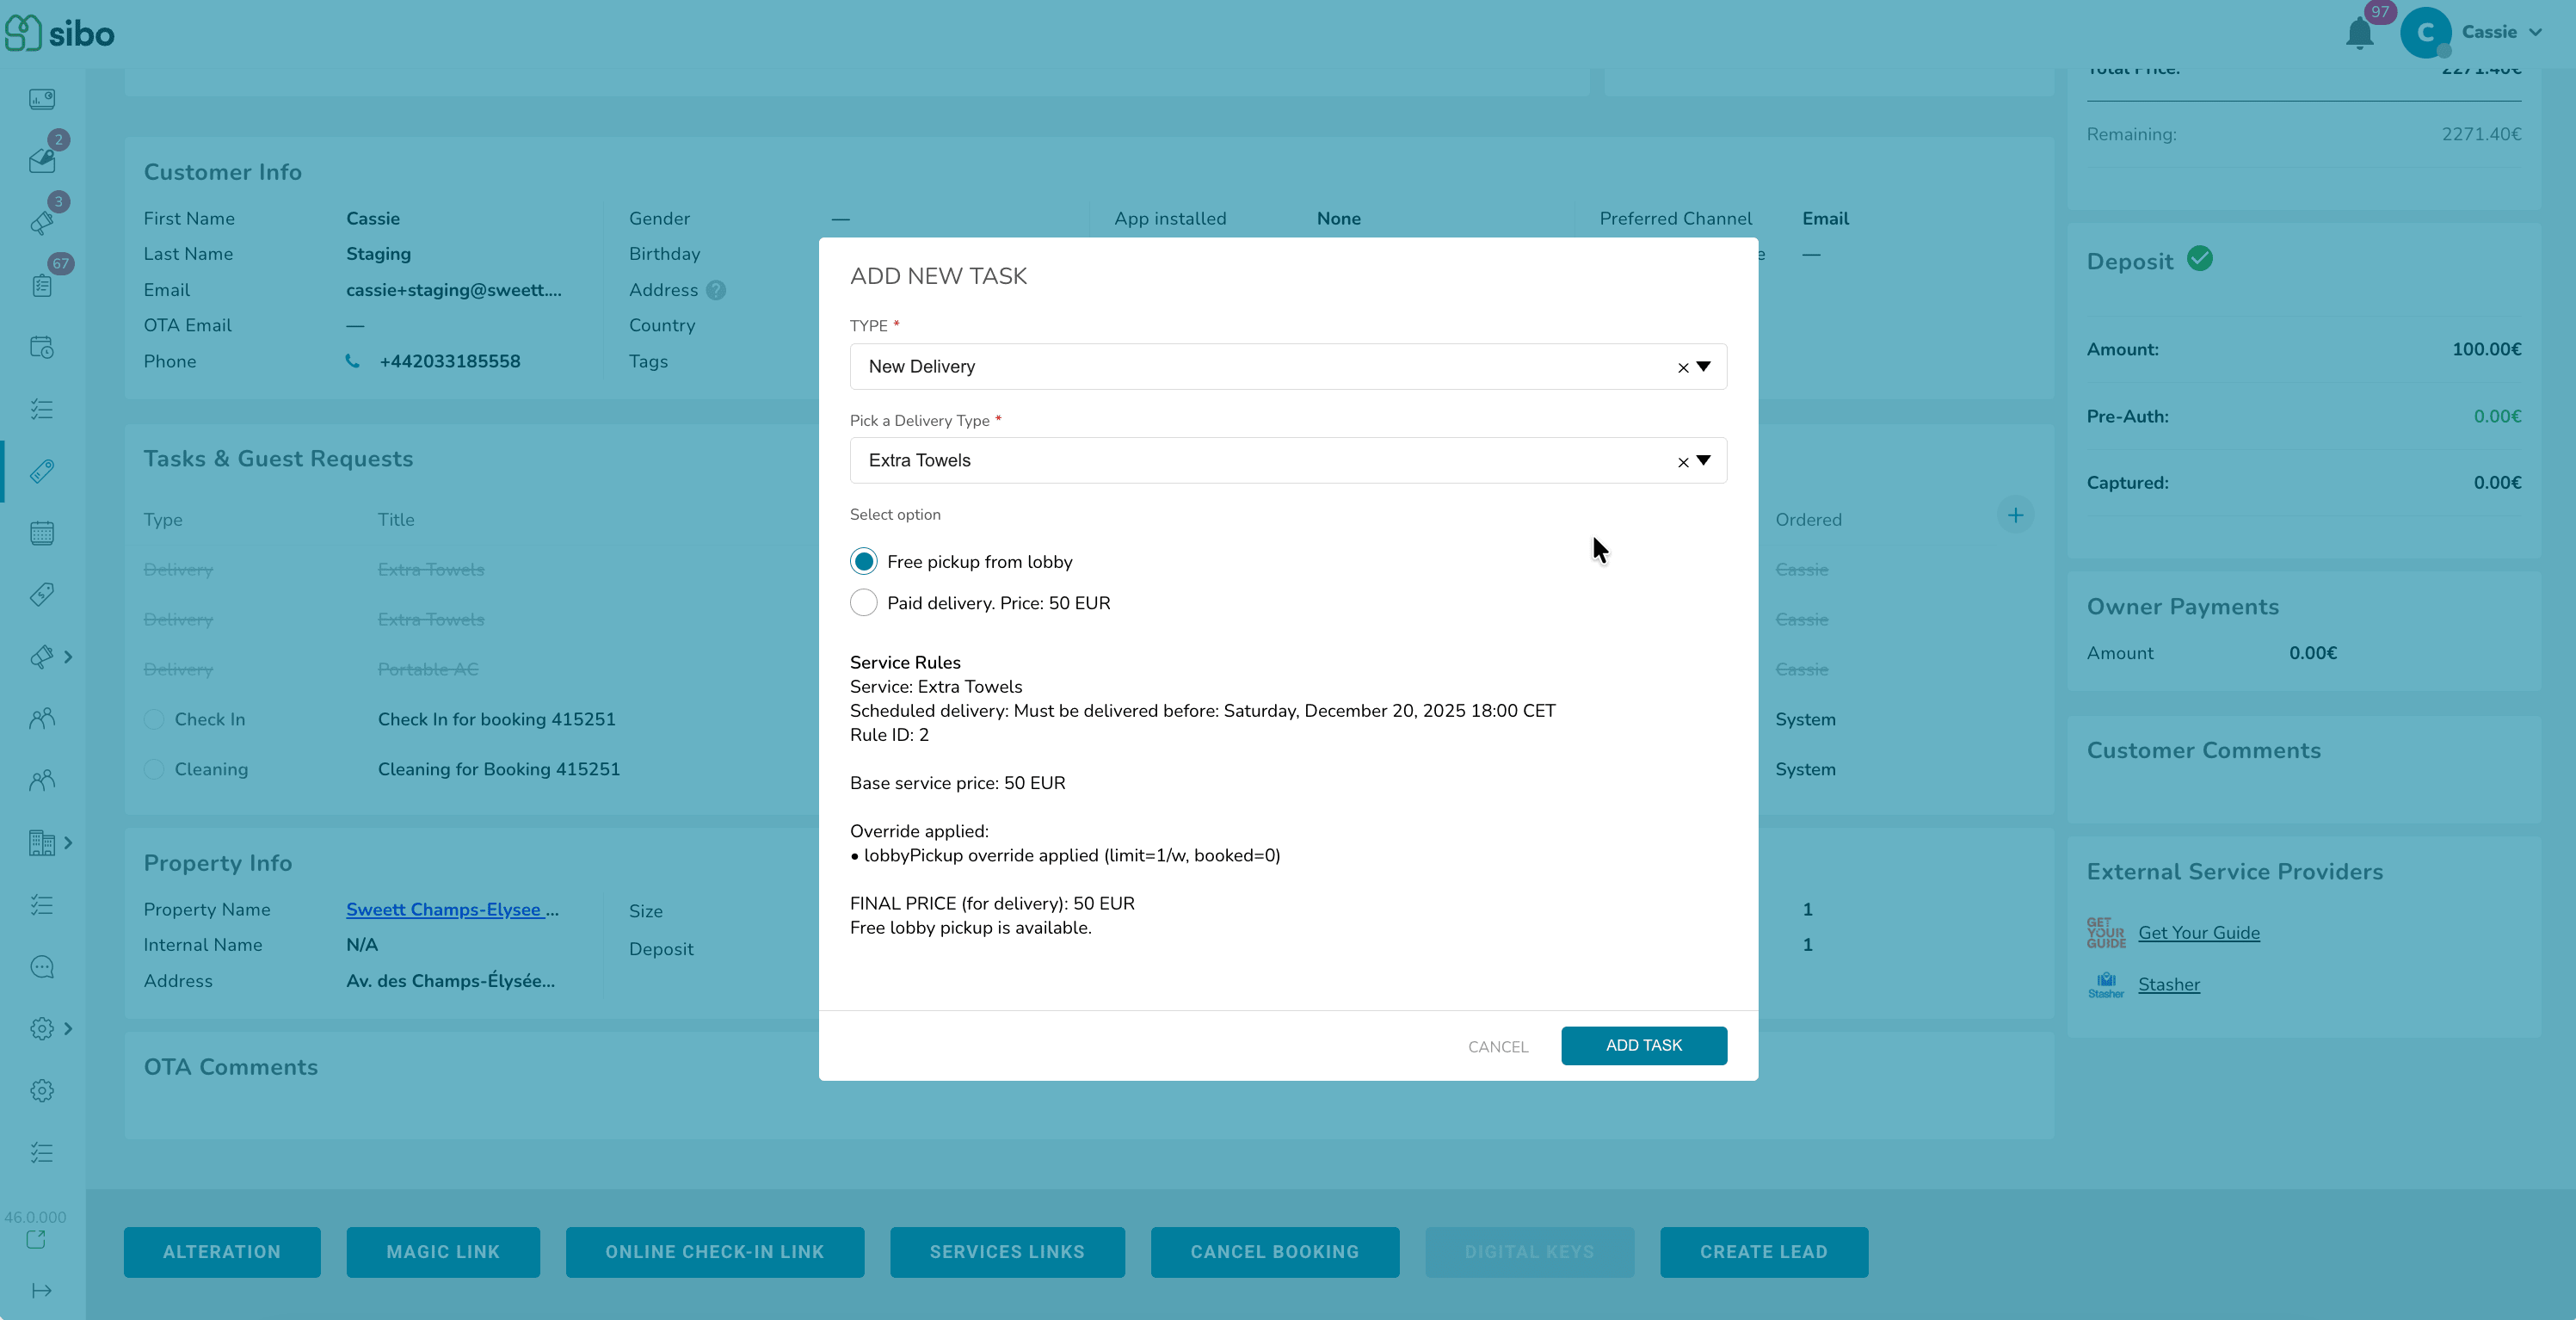This screenshot has width=2576, height=1320.
Task: Open the messages inbox icon in sidebar
Action: 41,158
